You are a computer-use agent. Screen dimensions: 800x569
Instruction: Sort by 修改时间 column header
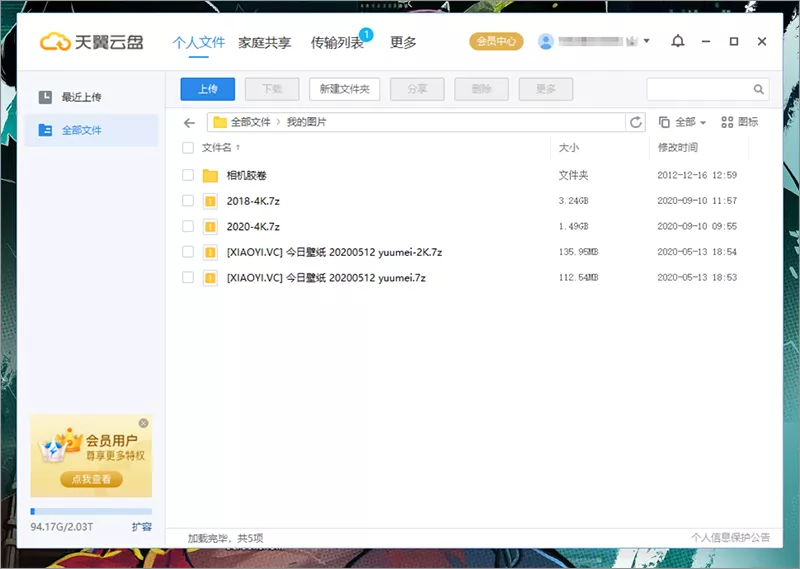pyautogui.click(x=678, y=148)
